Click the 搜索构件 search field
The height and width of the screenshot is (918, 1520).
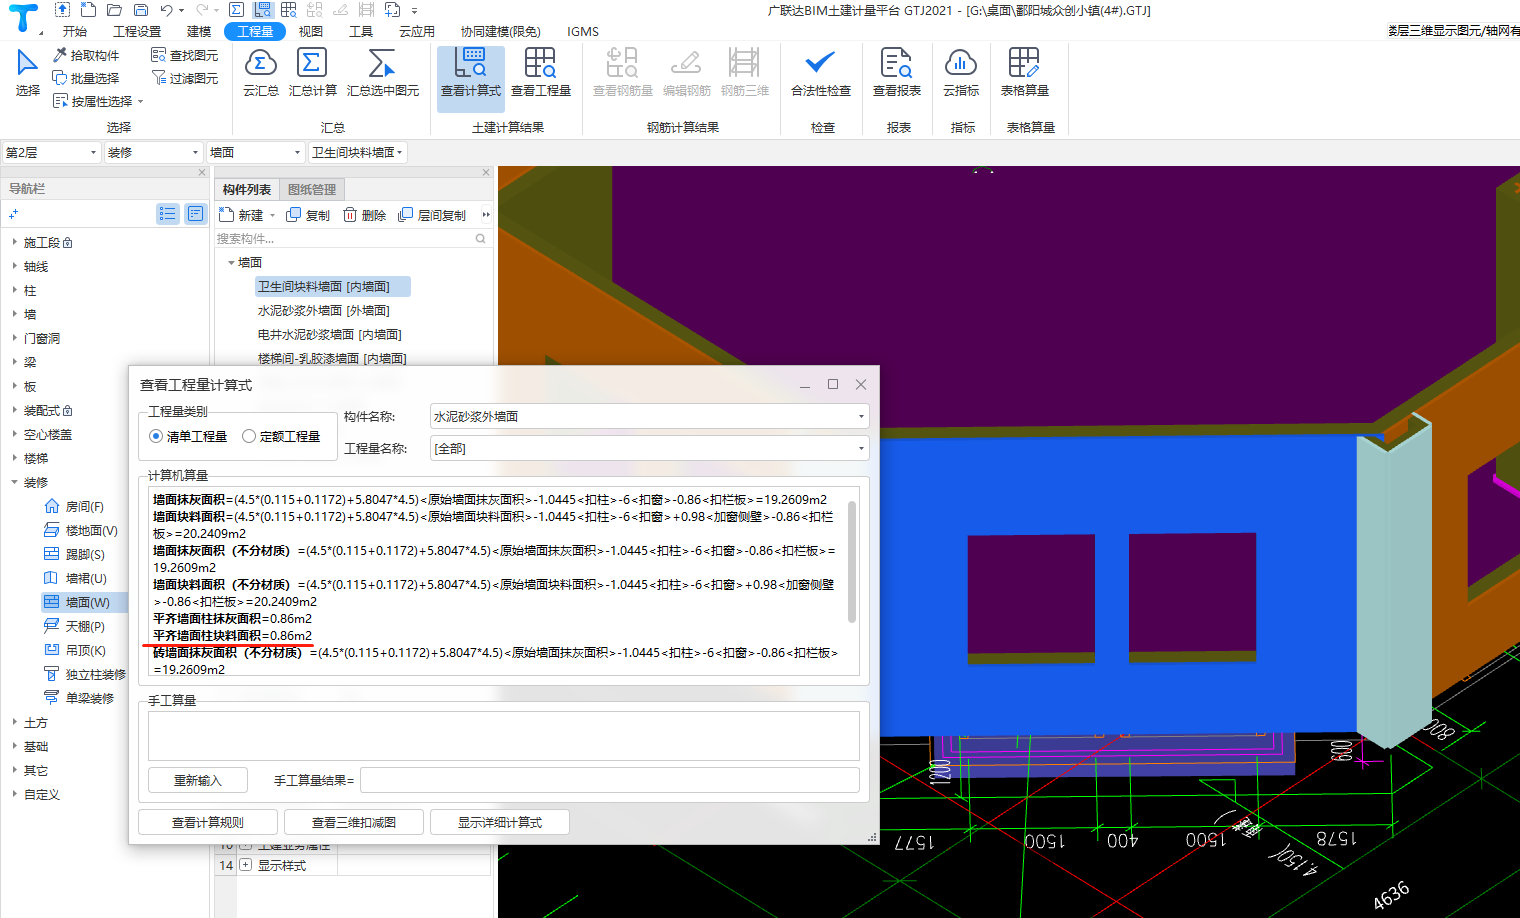pos(345,239)
